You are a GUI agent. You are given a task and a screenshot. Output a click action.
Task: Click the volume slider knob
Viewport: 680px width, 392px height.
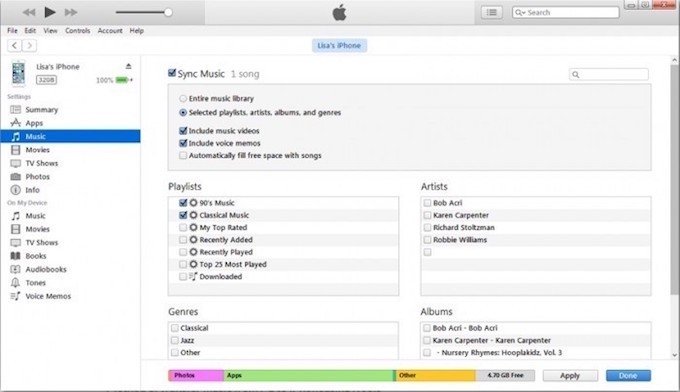tap(168, 12)
